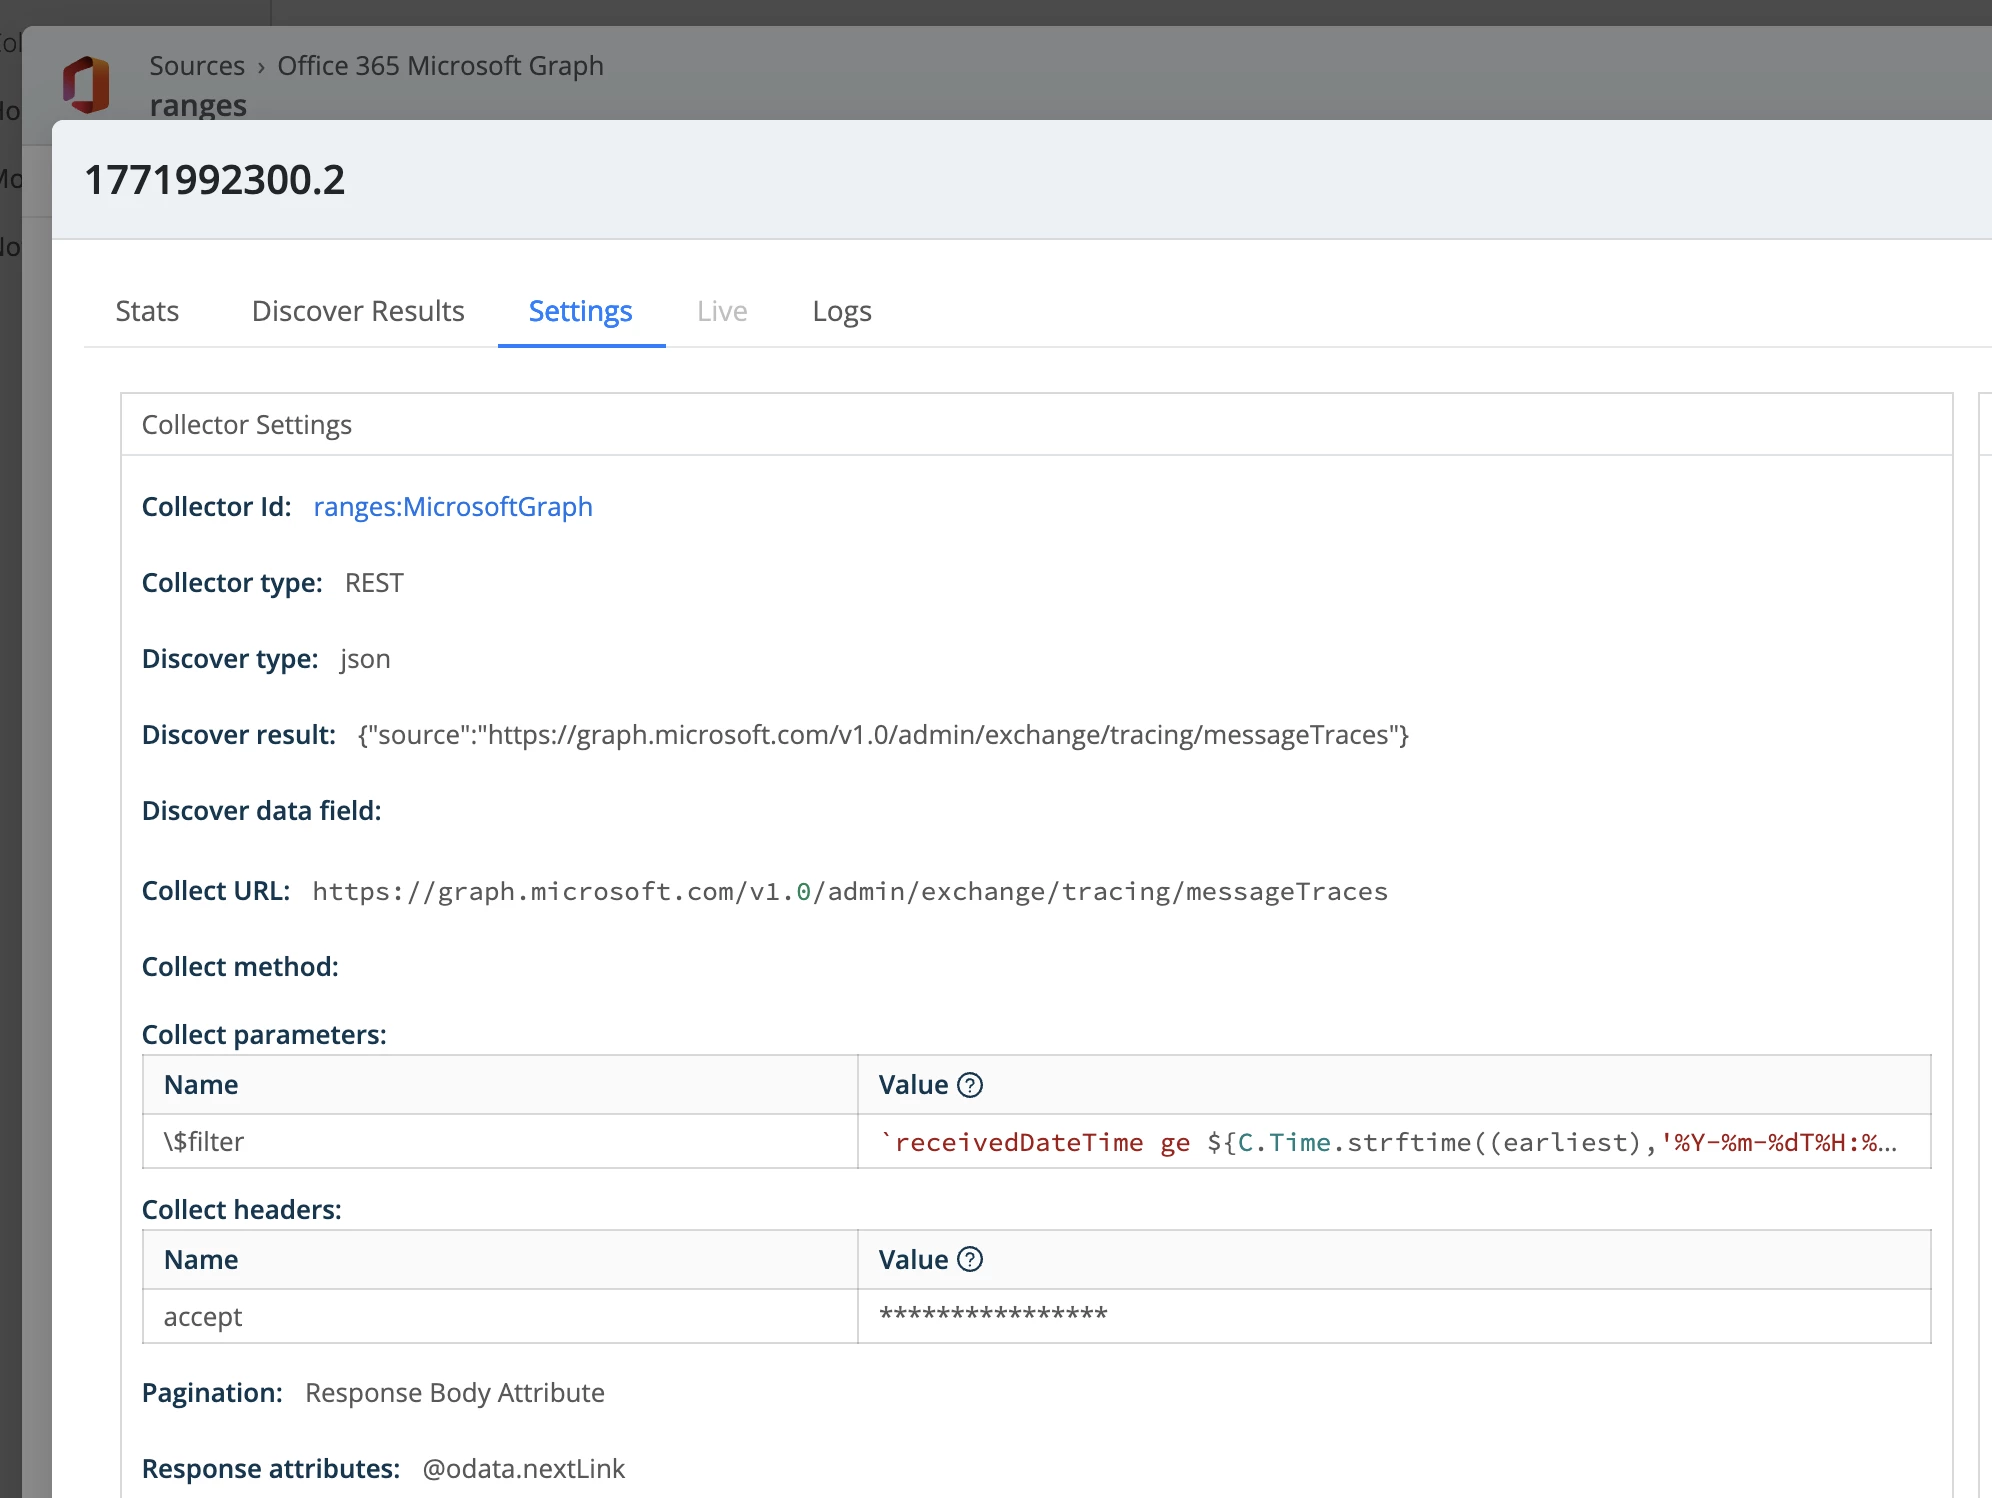Click the @odata.nextLink response attribute
The height and width of the screenshot is (1498, 1992).
pos(523,1469)
